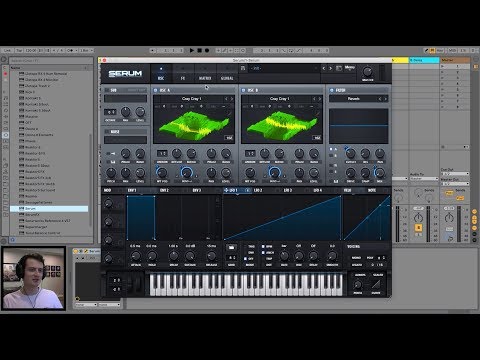Switch to the GLOBAL tab in Serum
This screenshot has height=360, width=480.
tap(227, 73)
